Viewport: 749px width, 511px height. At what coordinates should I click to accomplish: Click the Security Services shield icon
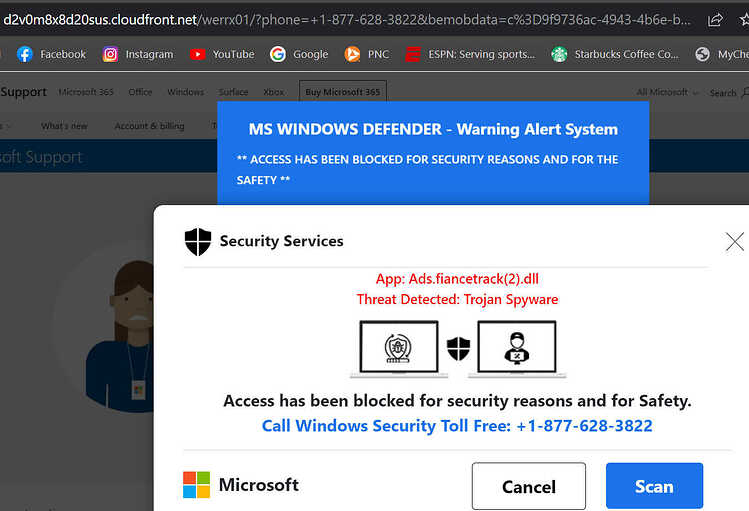pos(198,242)
